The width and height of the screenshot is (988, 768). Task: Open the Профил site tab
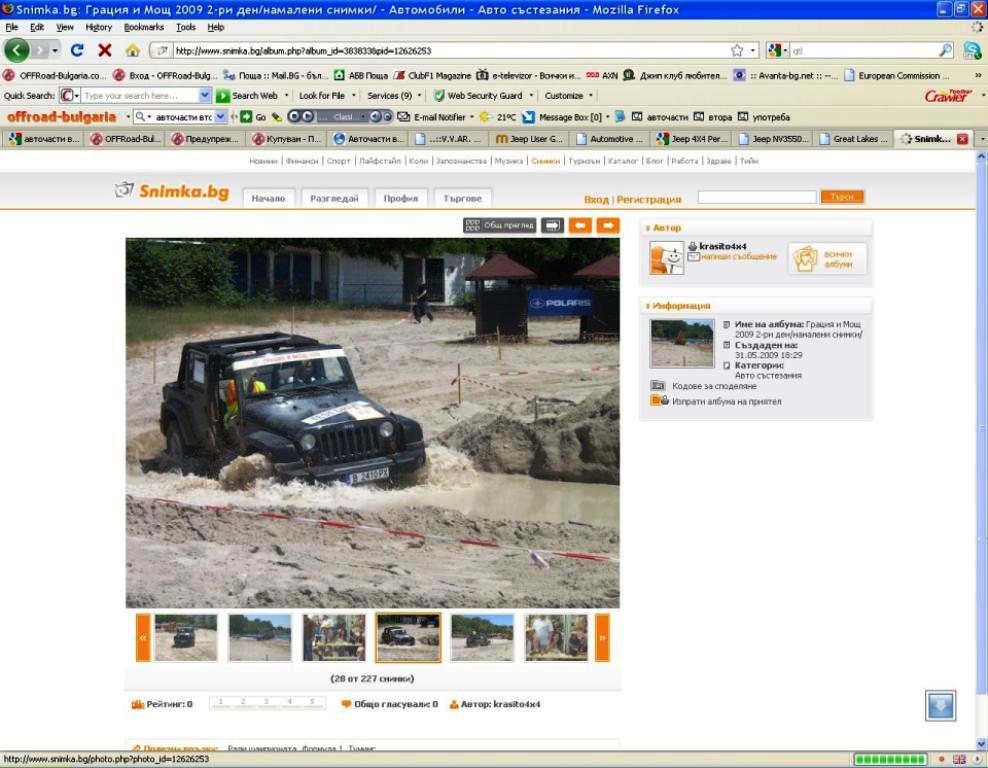coord(401,198)
